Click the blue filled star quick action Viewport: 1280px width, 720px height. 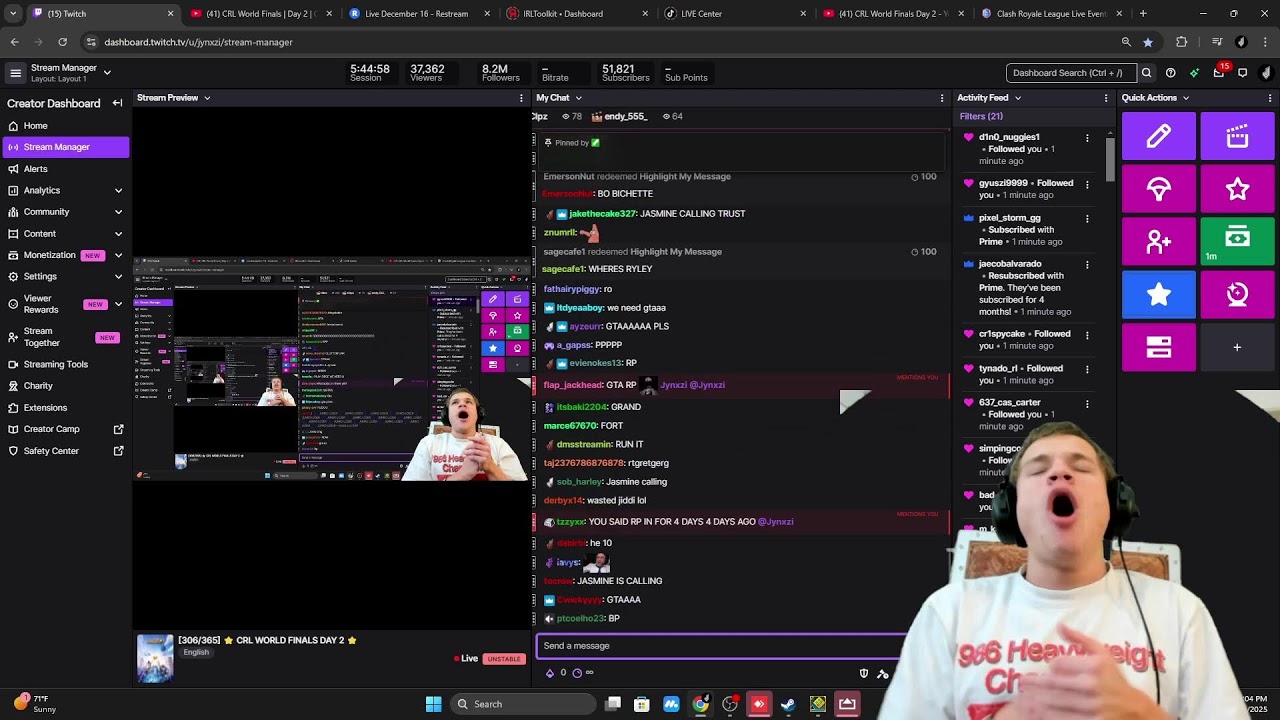point(1159,294)
